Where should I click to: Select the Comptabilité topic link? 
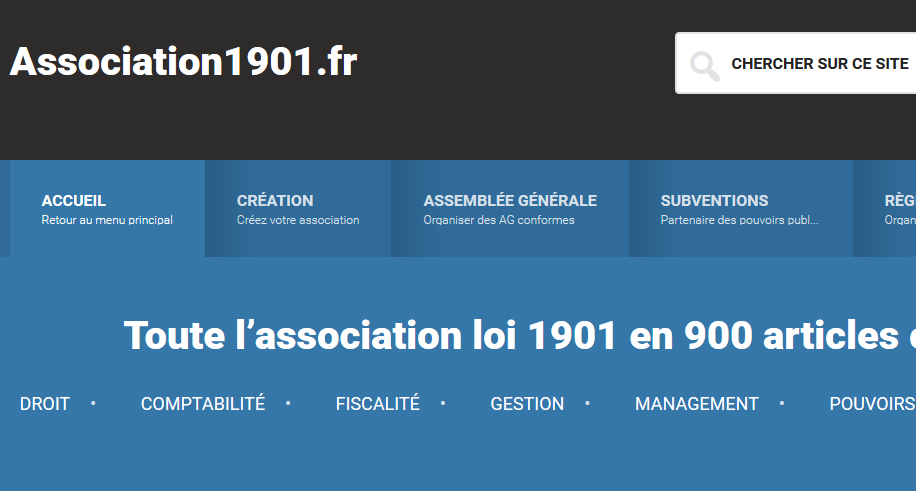(203, 404)
